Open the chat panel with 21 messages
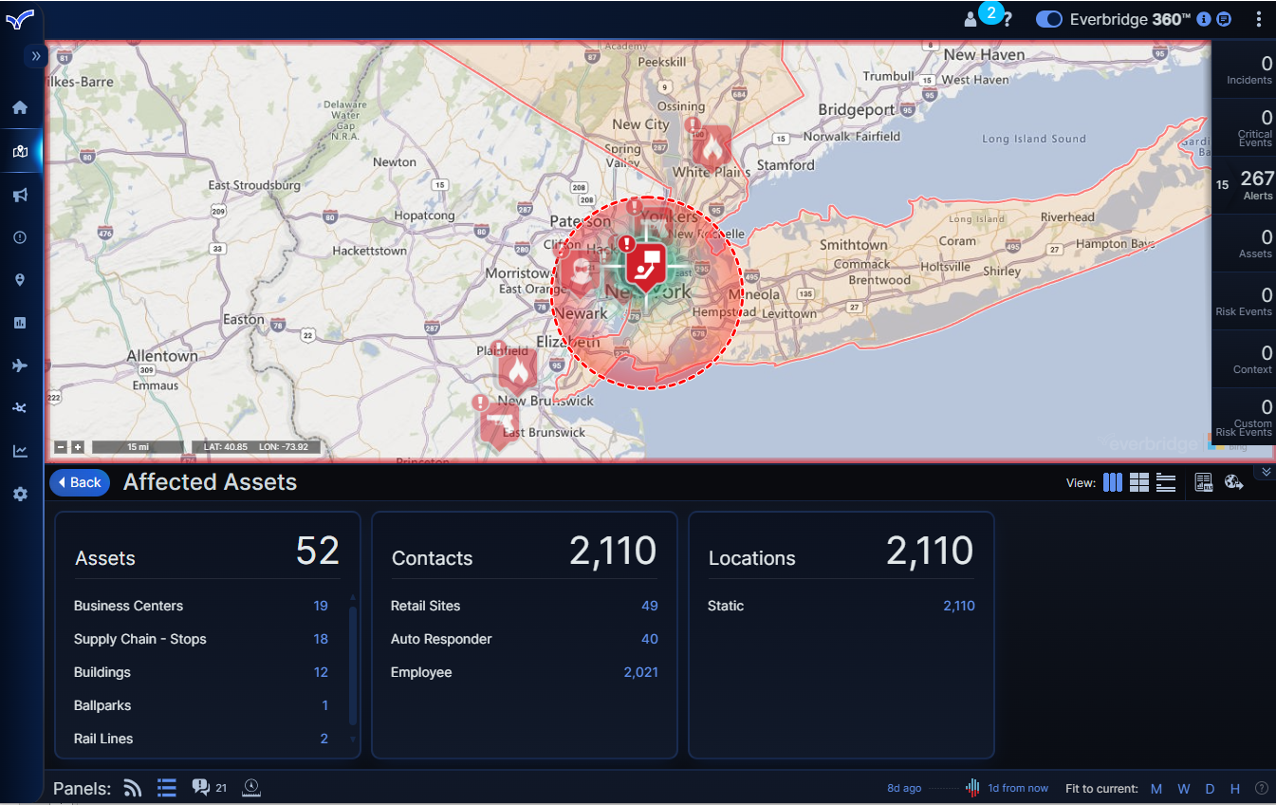The image size is (1276, 806). point(201,788)
